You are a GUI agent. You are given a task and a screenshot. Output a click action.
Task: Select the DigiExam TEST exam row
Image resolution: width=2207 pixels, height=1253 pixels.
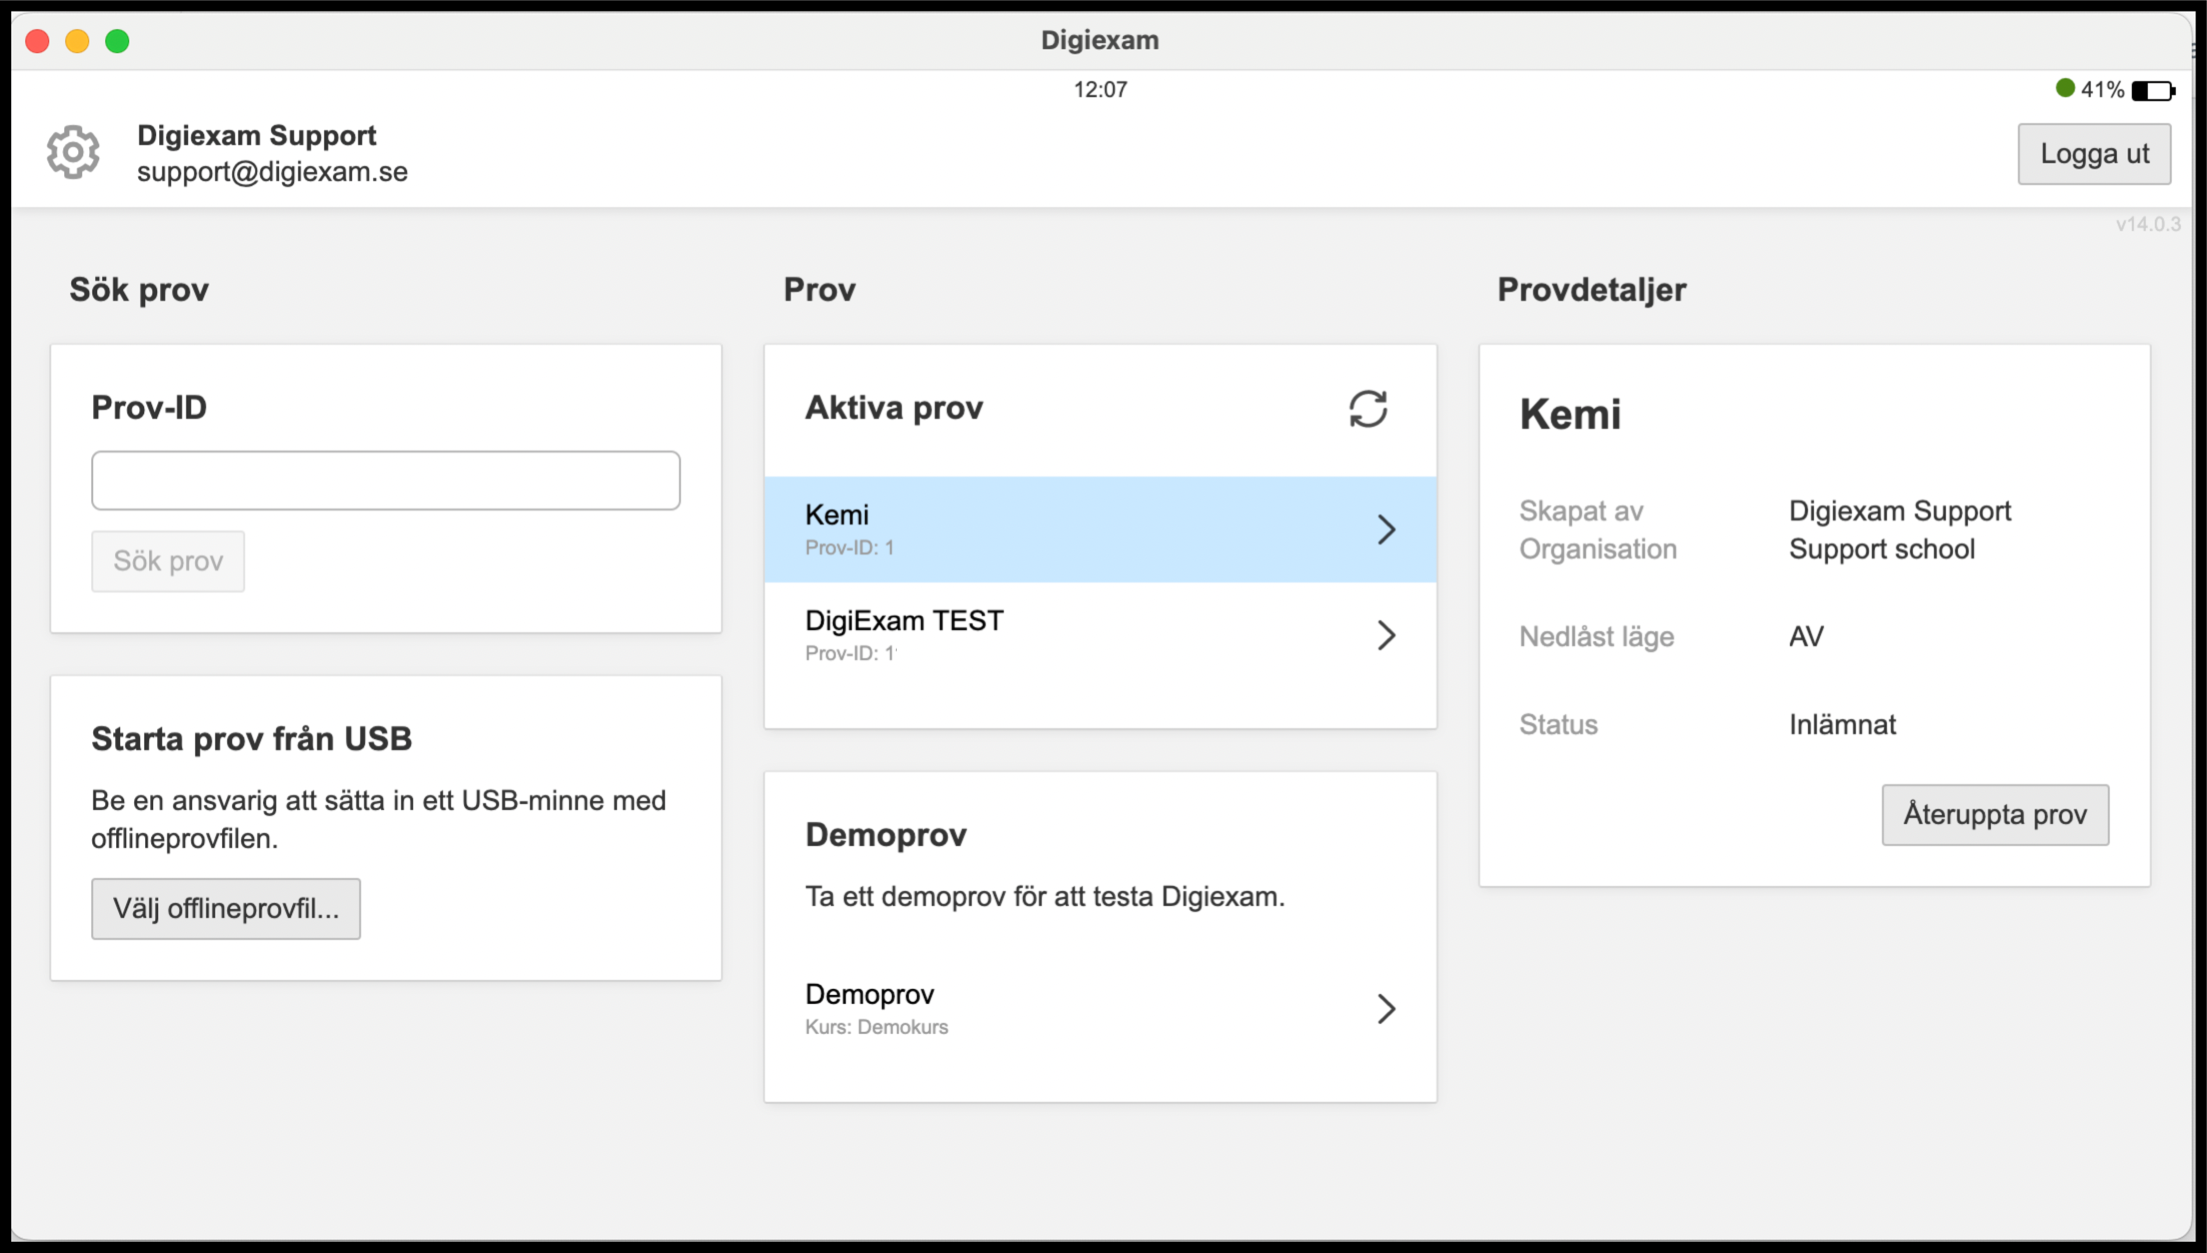coord(1100,635)
